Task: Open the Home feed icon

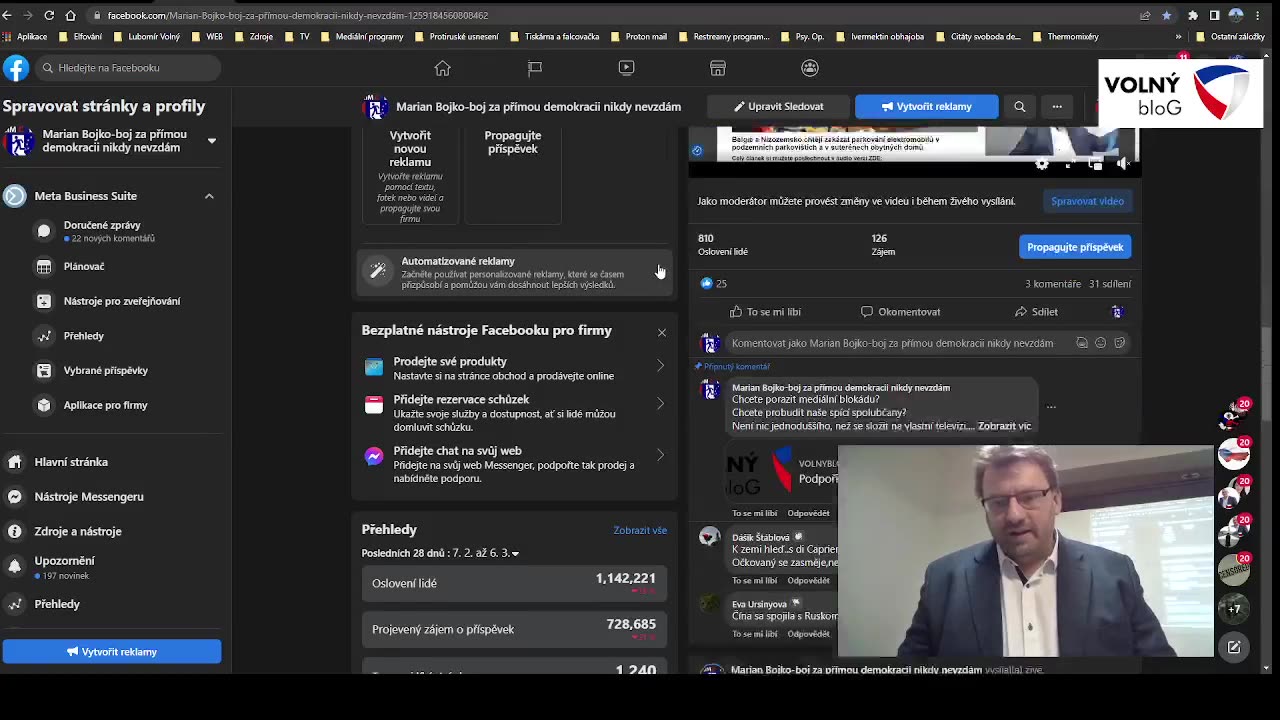Action: (x=442, y=68)
